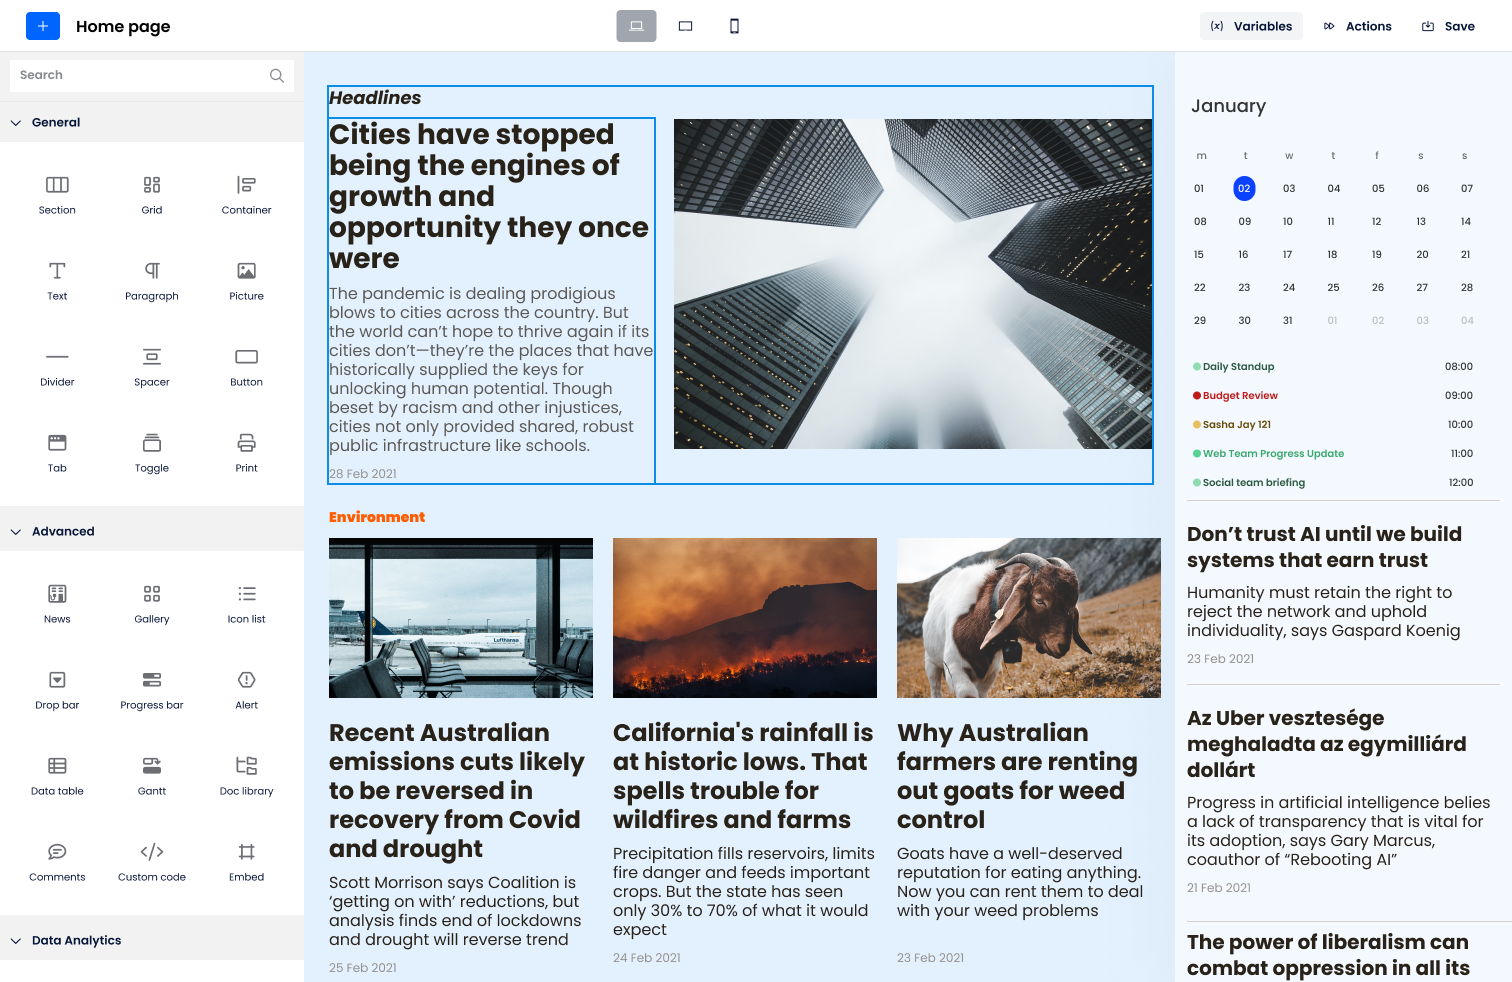Open the Actions menu
1512x982 pixels.
[1357, 26]
